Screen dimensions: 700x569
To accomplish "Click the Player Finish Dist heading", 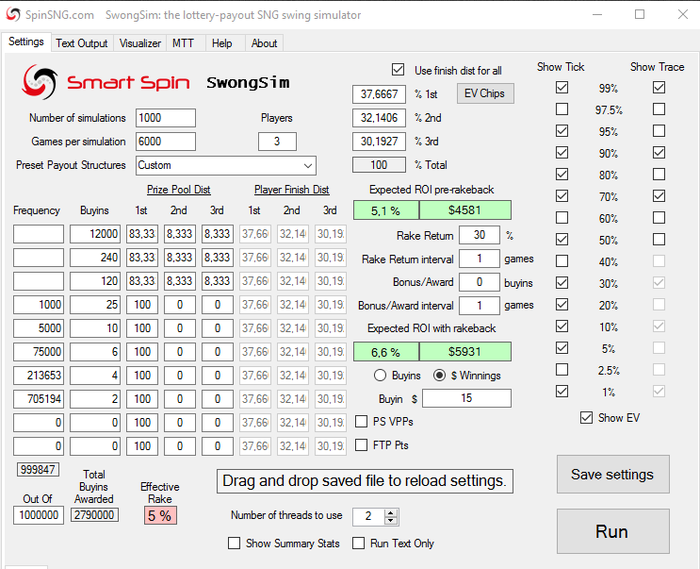I will click(x=292, y=190).
